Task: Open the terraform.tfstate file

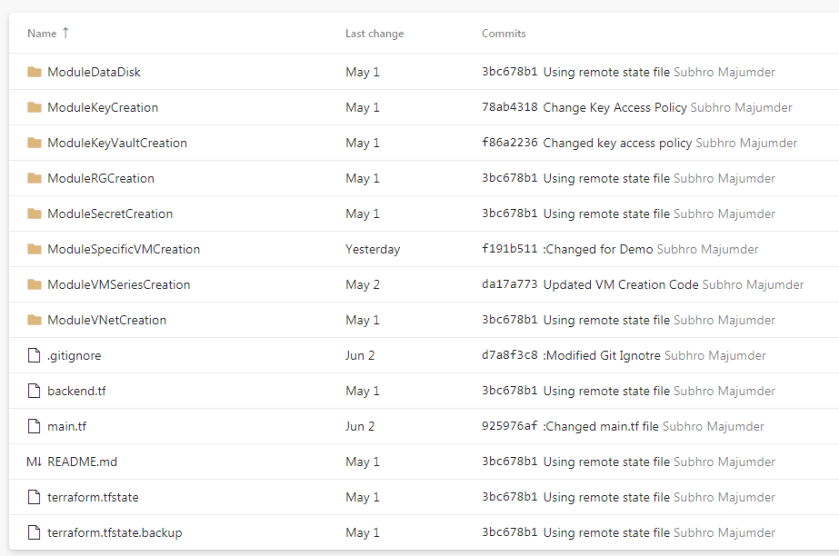Action: point(92,498)
